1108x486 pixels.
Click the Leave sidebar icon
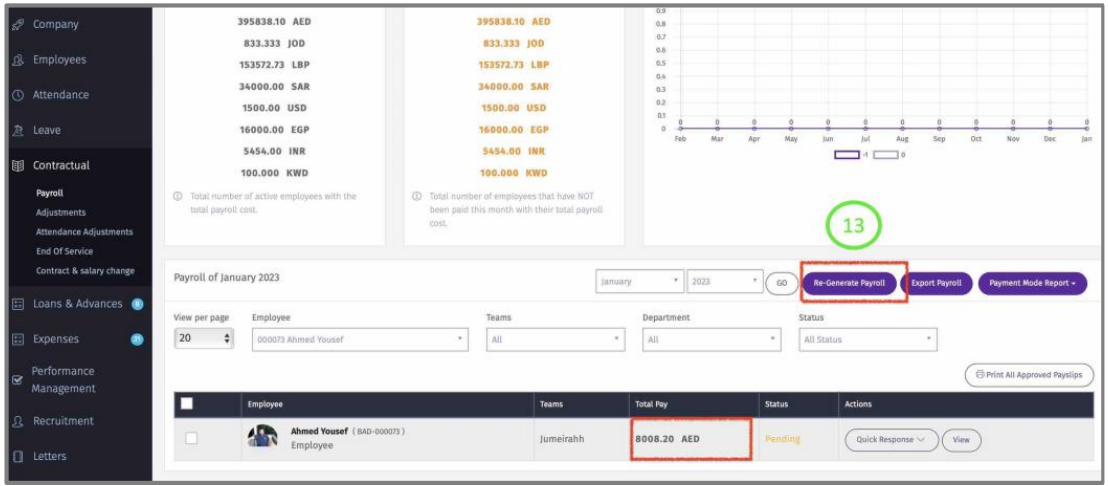click(18, 131)
